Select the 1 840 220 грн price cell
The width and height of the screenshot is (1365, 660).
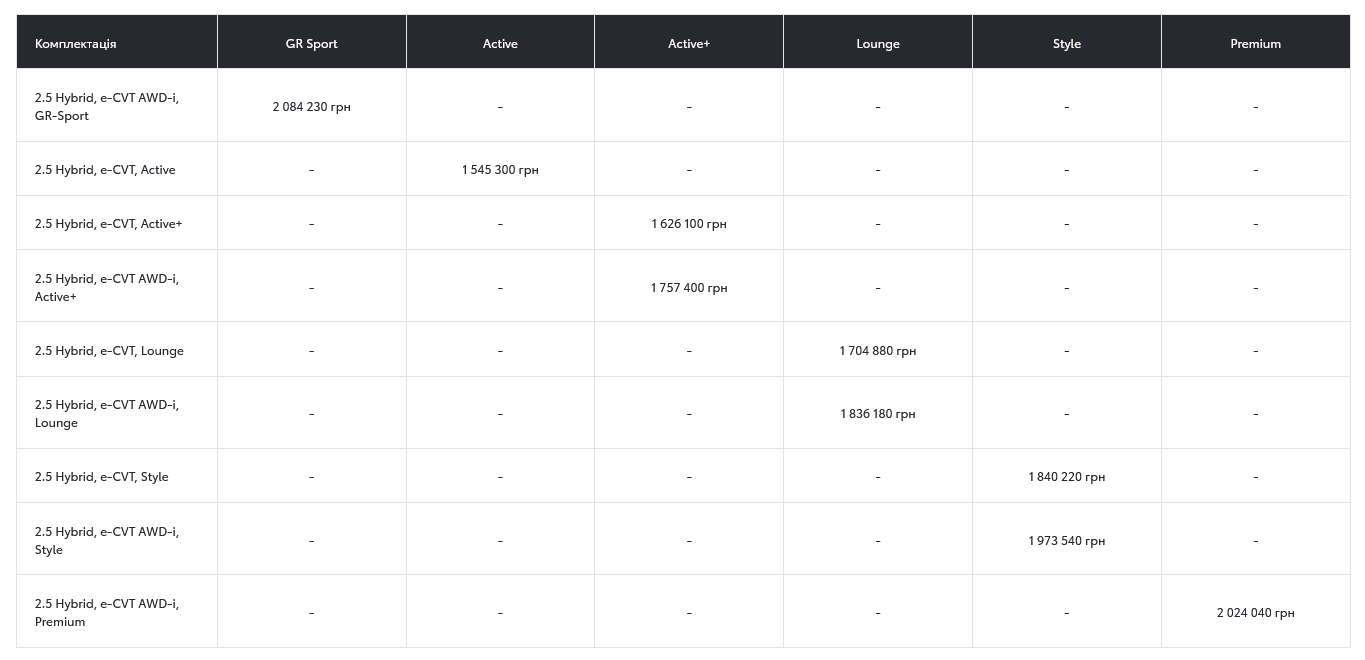coord(1067,477)
